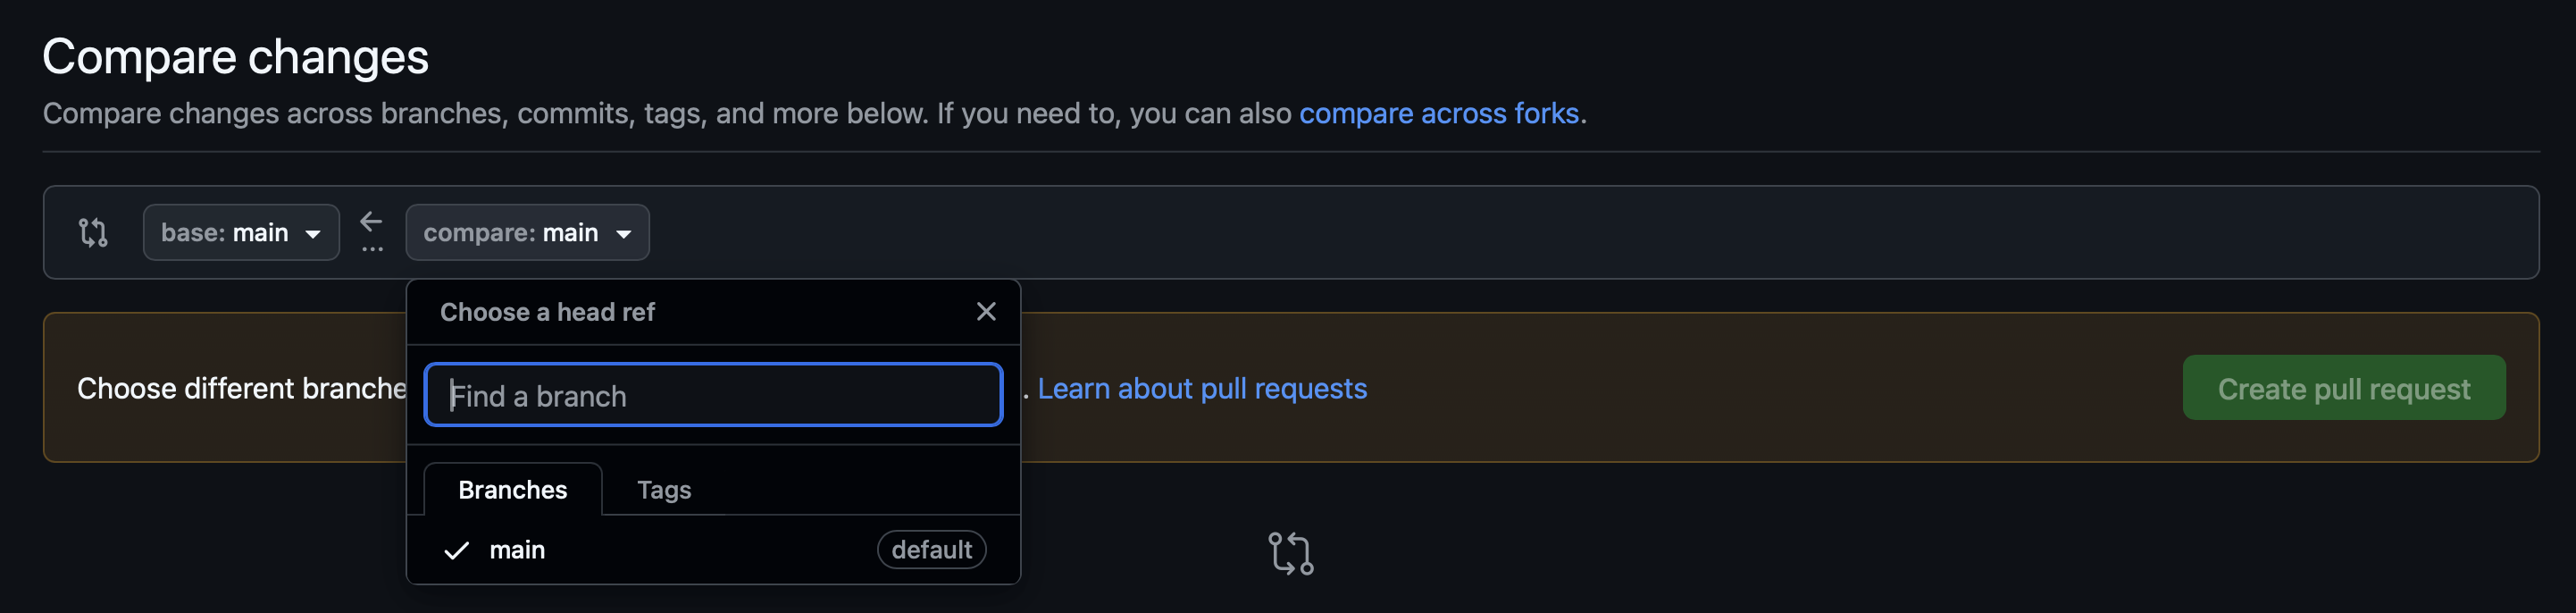Screen dimensions: 2576x613
Task: Focus the Find a branch search field
Action: 713,395
